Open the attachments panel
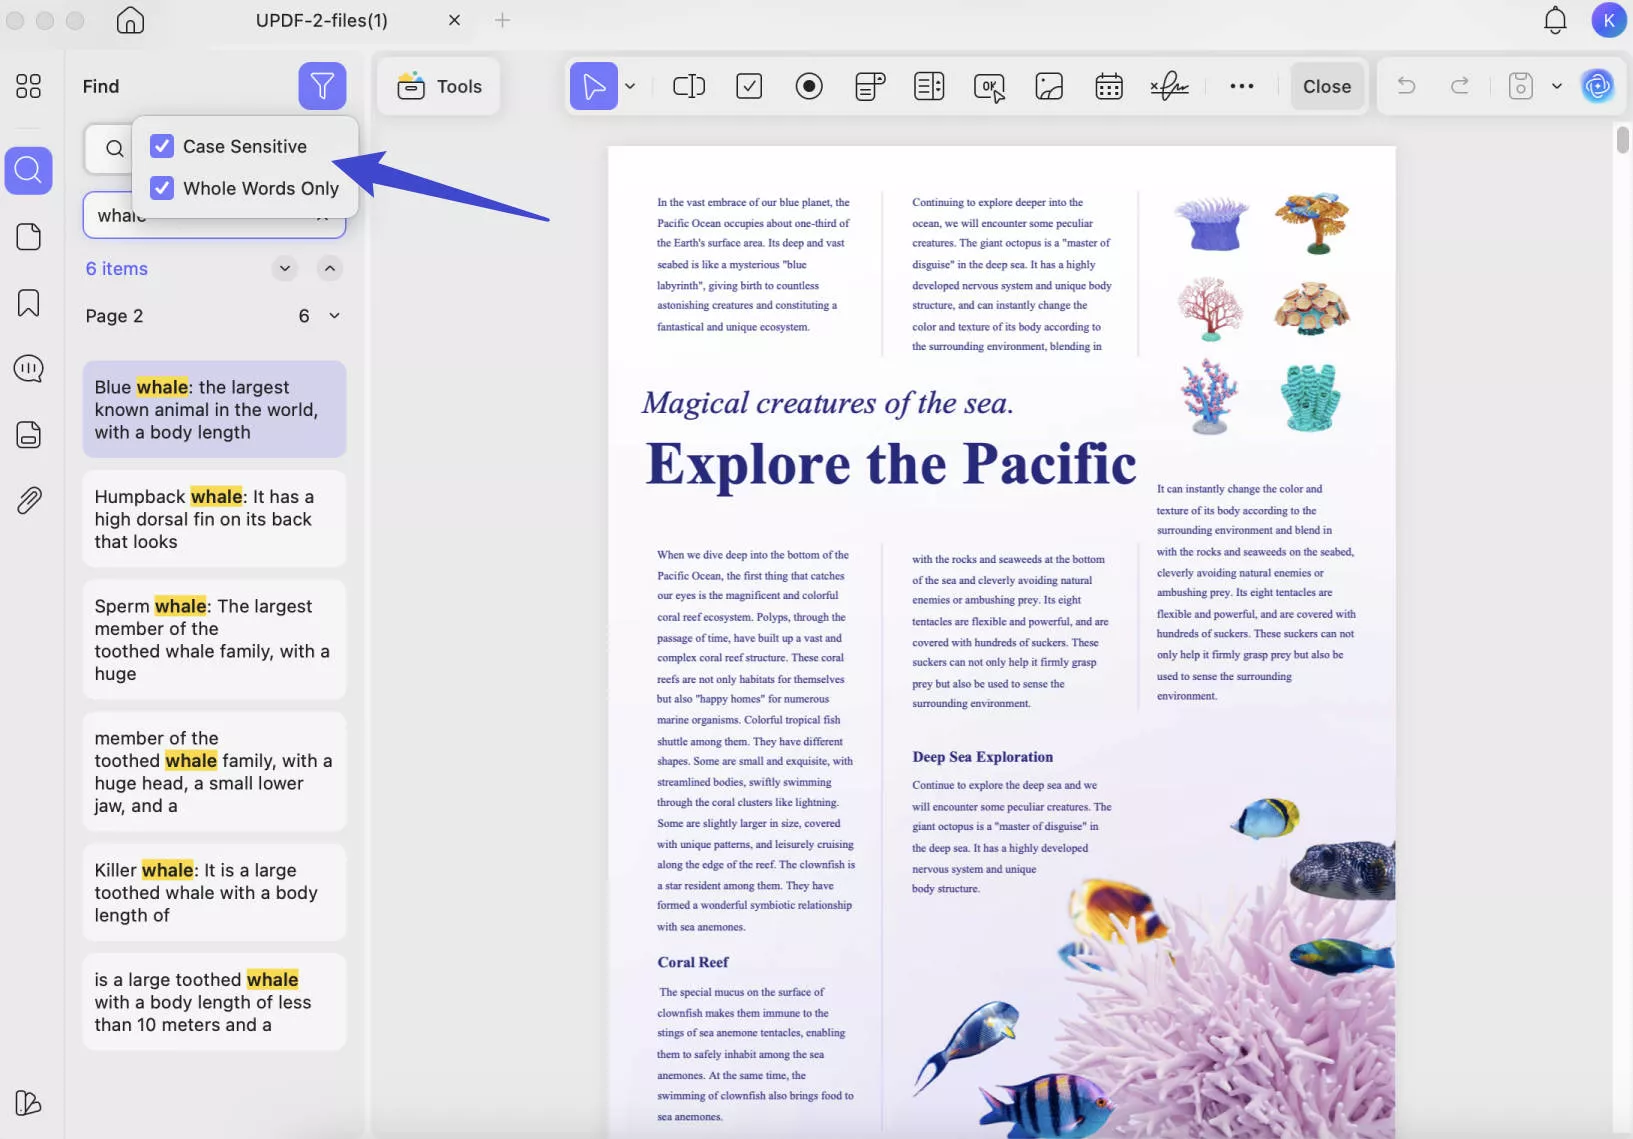The image size is (1633, 1139). tap(28, 500)
